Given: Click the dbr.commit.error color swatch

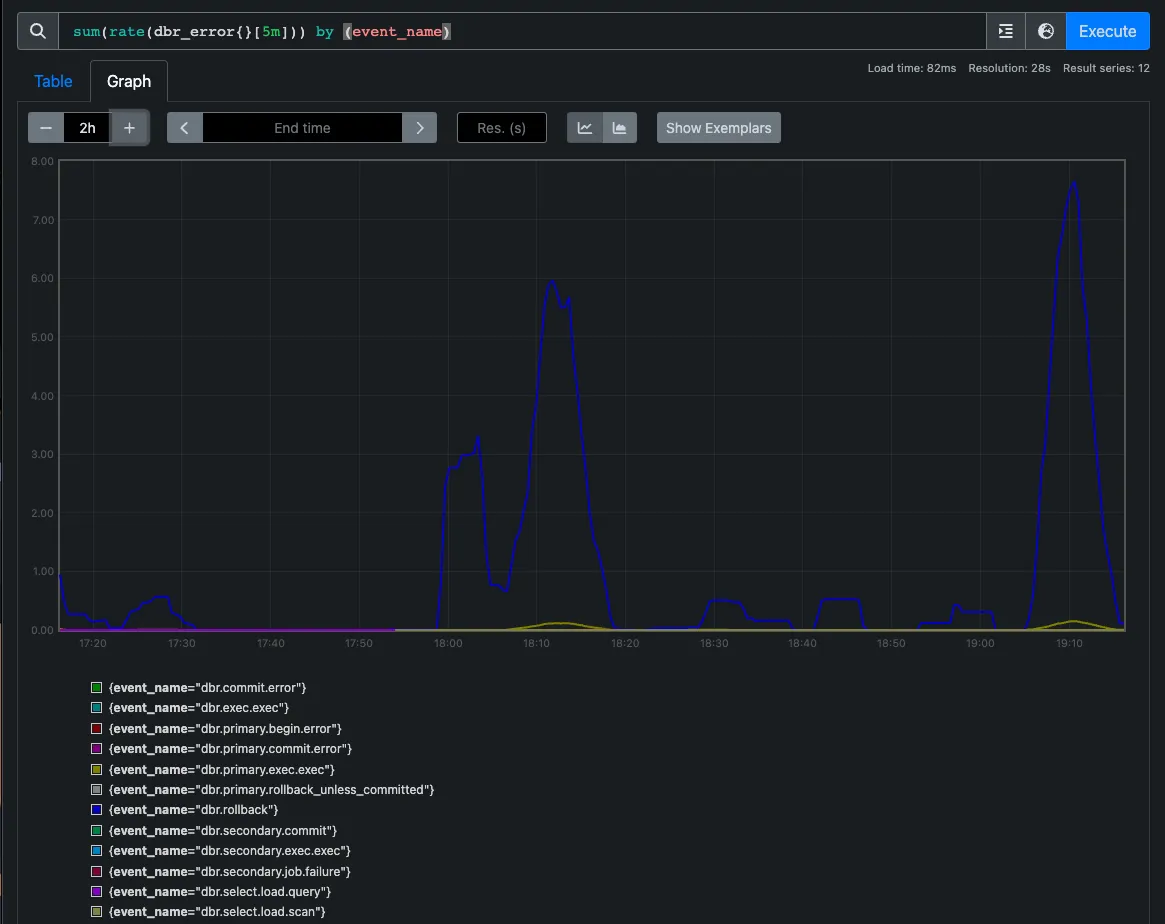Looking at the screenshot, I should [x=97, y=688].
